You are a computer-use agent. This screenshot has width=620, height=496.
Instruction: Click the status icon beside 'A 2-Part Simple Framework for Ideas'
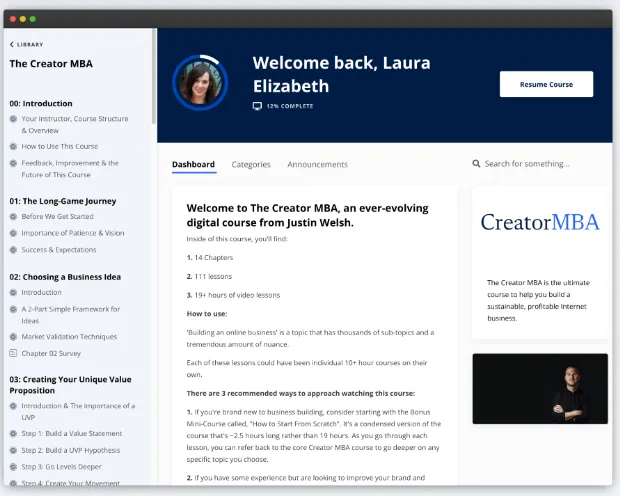(13, 309)
